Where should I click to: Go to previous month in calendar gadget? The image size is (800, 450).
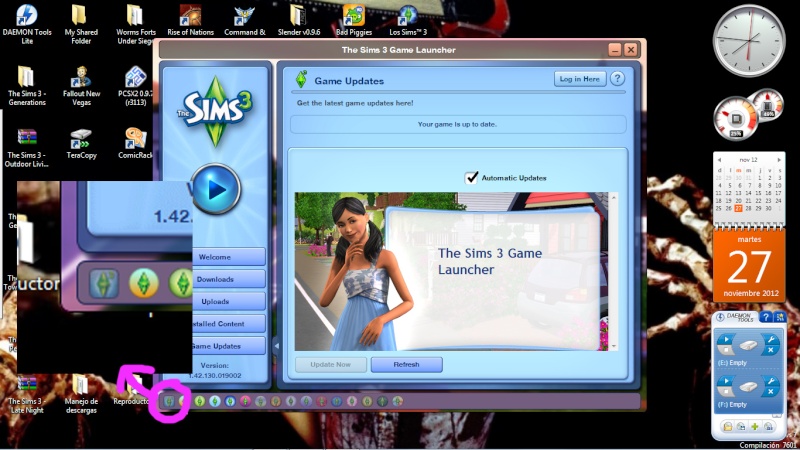[x=719, y=160]
